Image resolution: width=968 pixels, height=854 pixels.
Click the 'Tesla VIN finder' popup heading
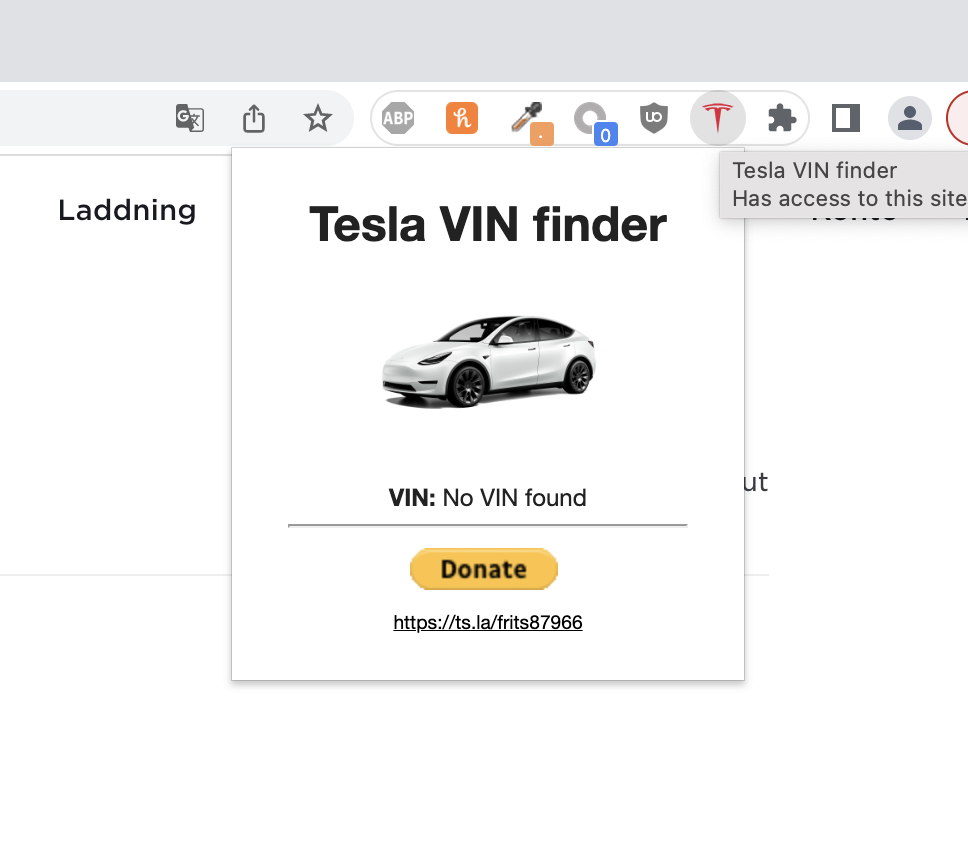[488, 225]
